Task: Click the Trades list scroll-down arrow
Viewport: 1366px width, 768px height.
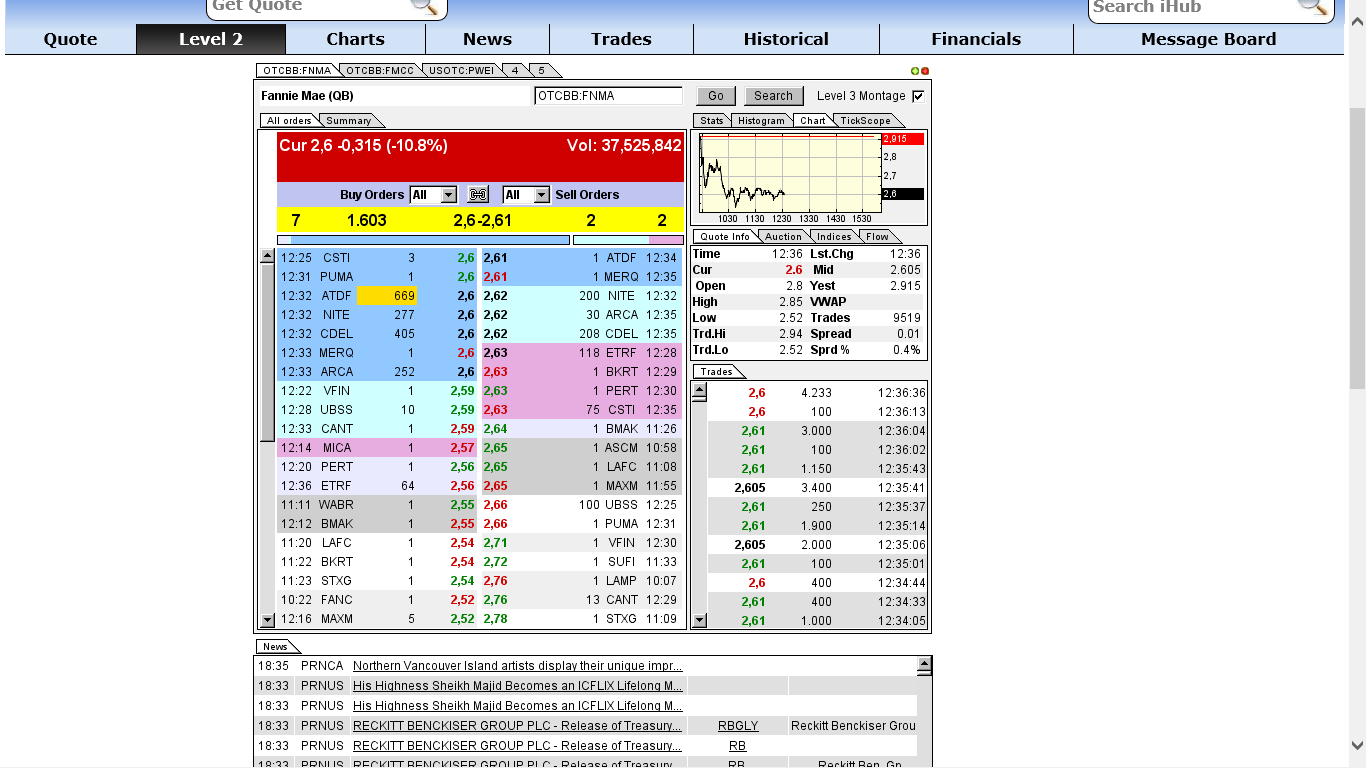Action: pyautogui.click(x=700, y=620)
